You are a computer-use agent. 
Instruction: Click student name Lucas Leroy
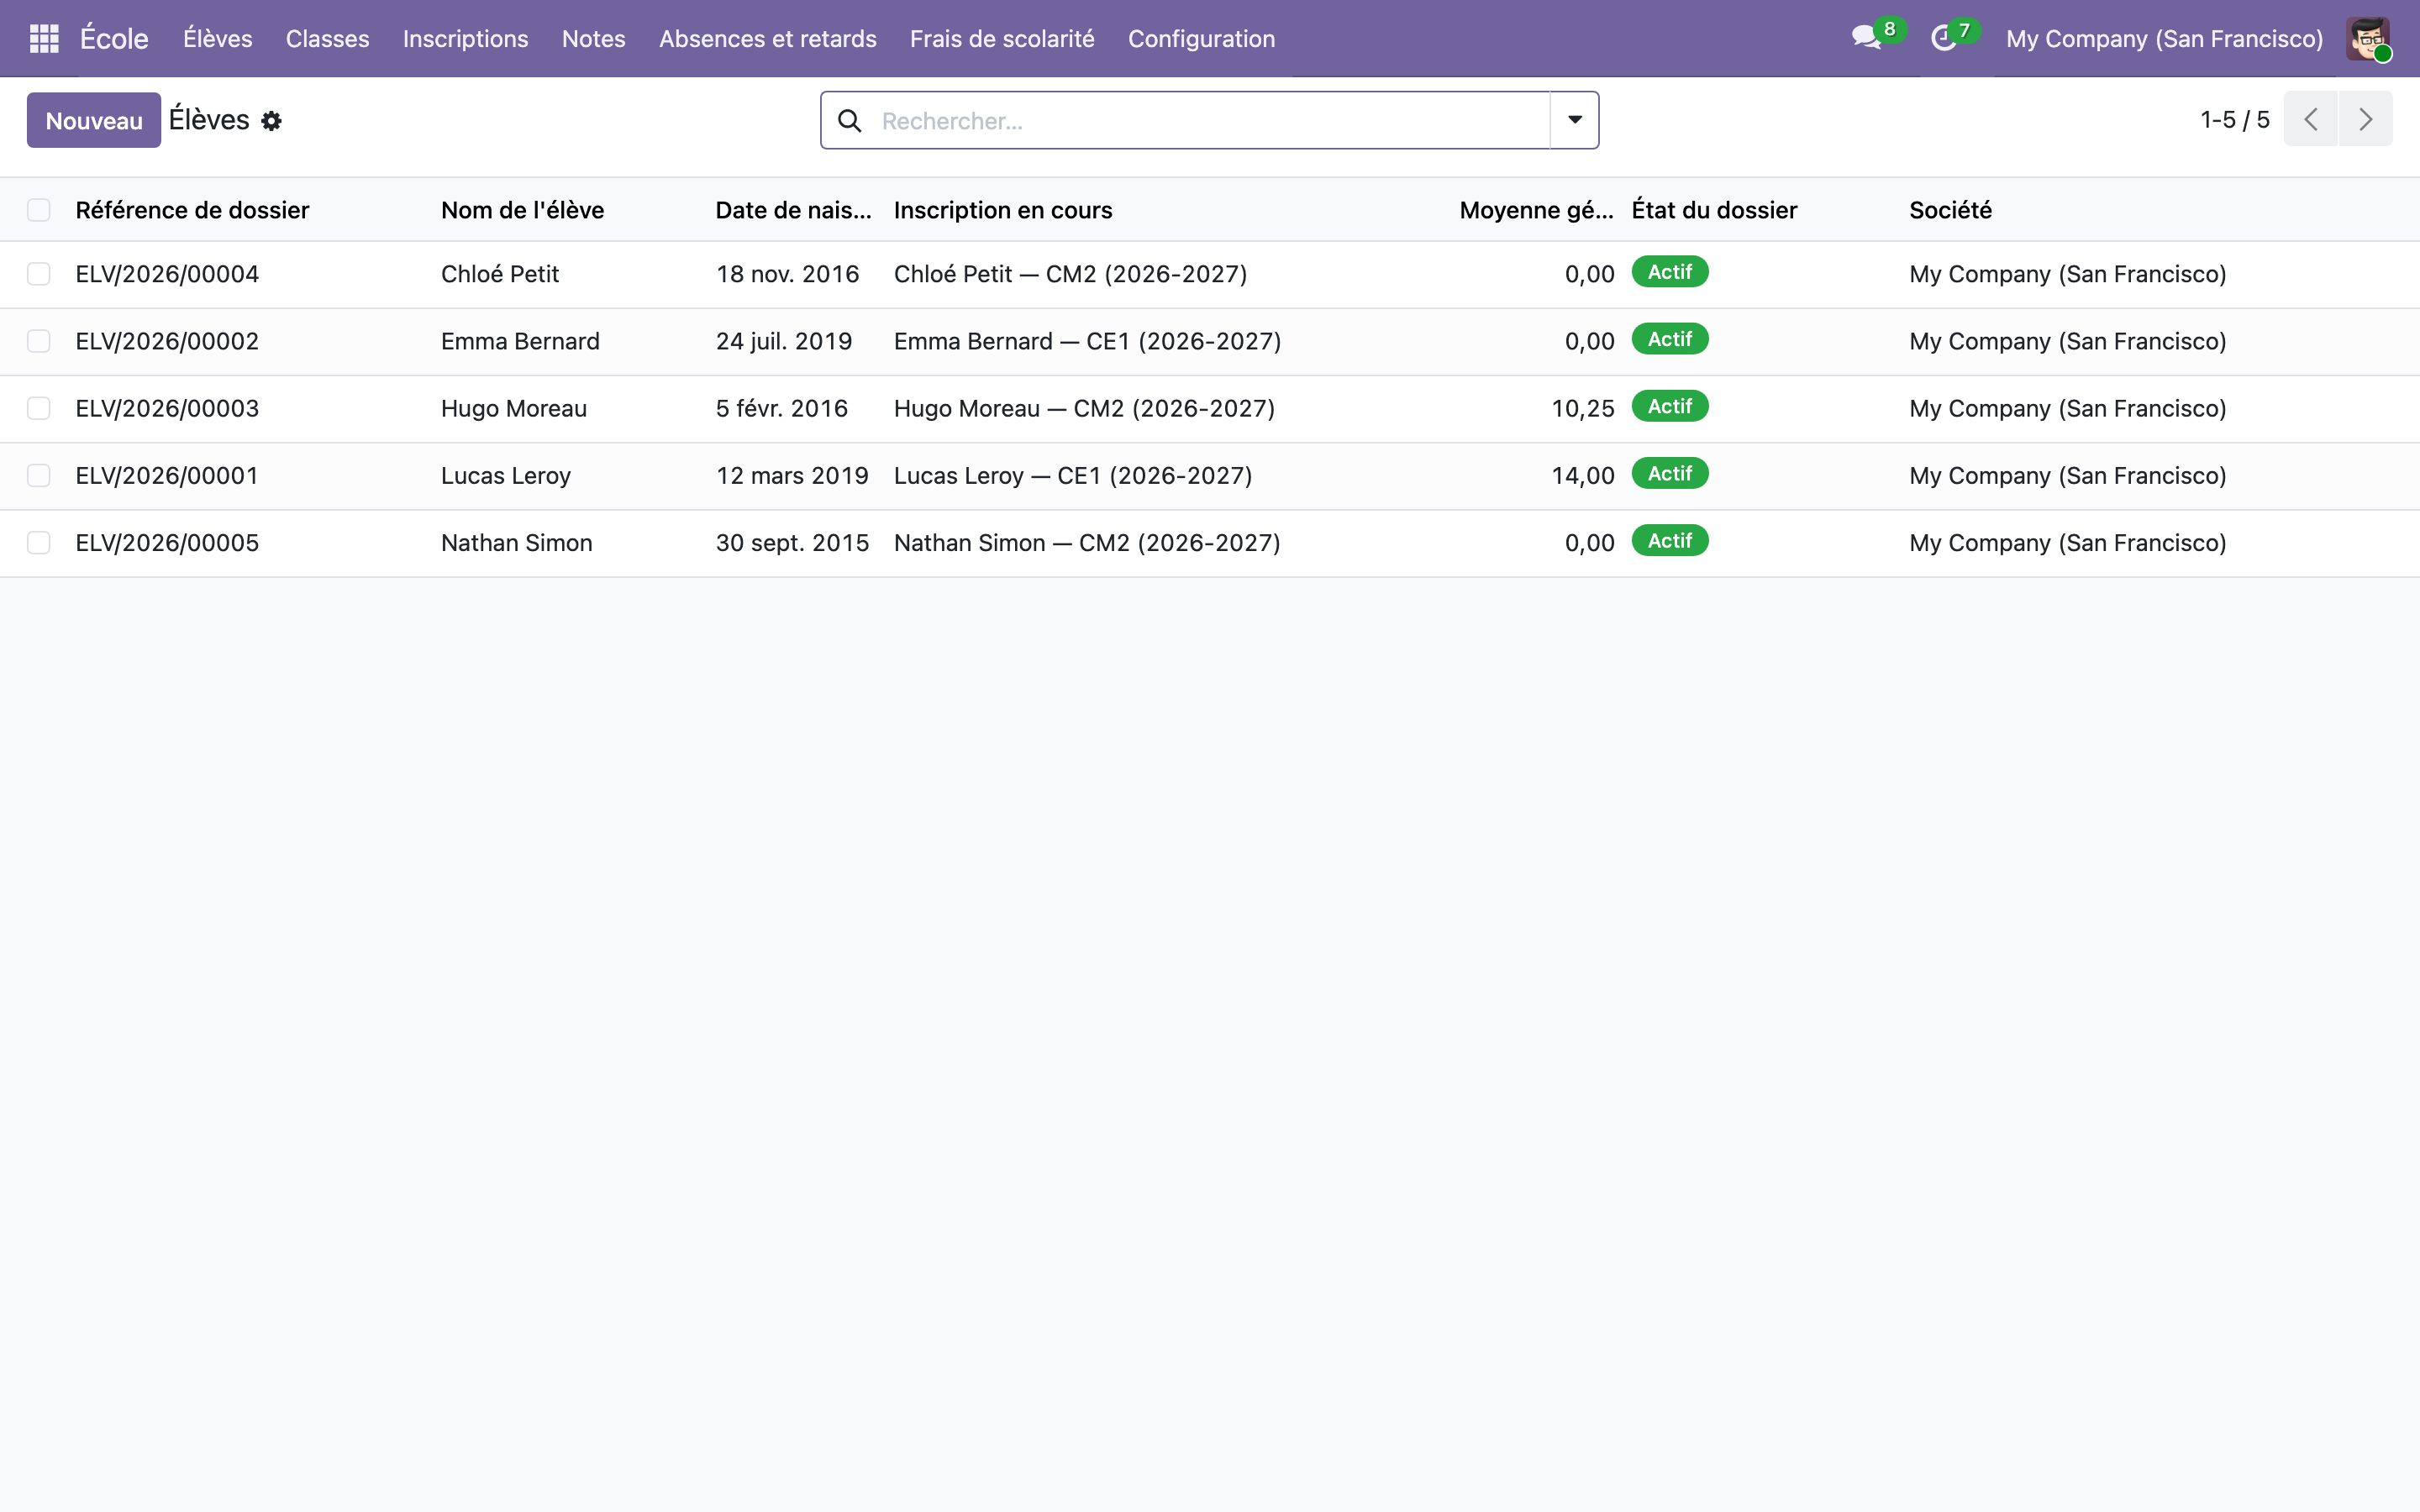pos(506,475)
